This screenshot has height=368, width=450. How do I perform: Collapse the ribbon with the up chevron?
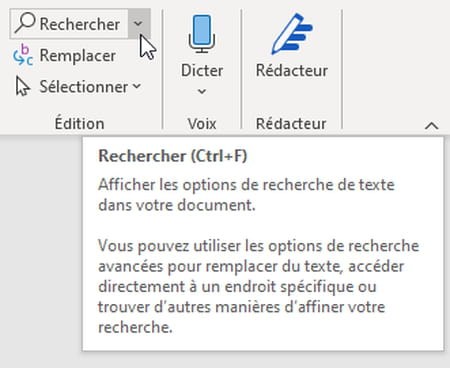[432, 126]
